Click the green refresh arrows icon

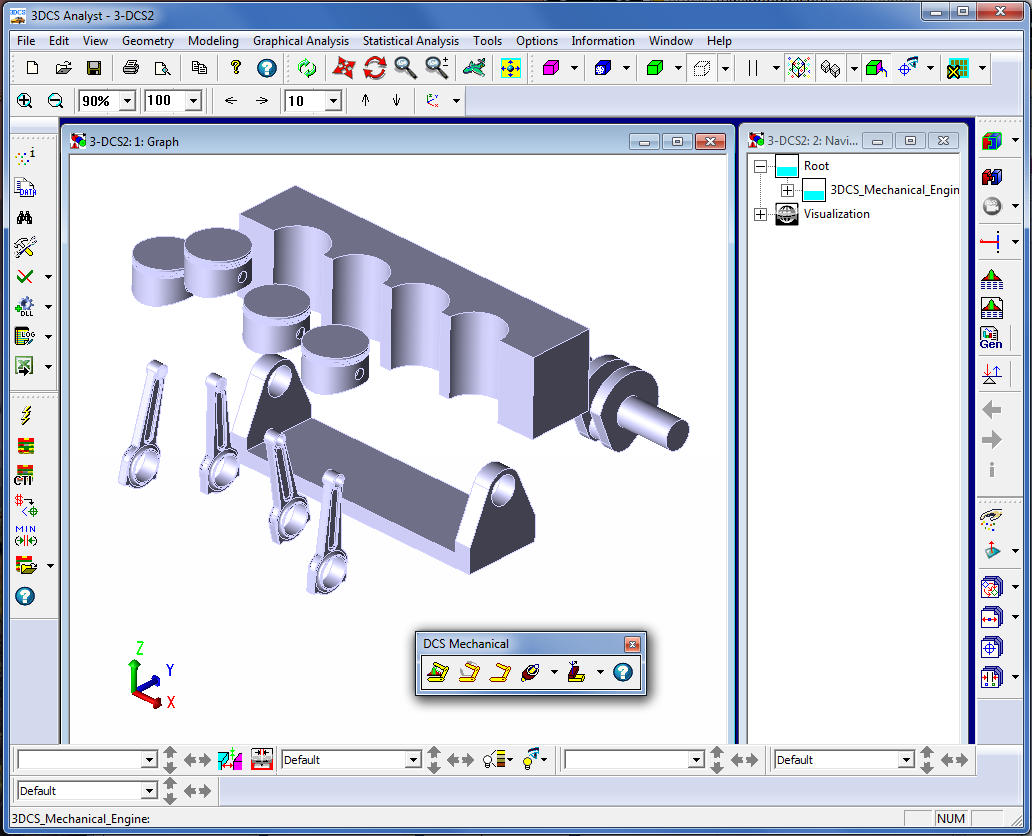pyautogui.click(x=306, y=68)
